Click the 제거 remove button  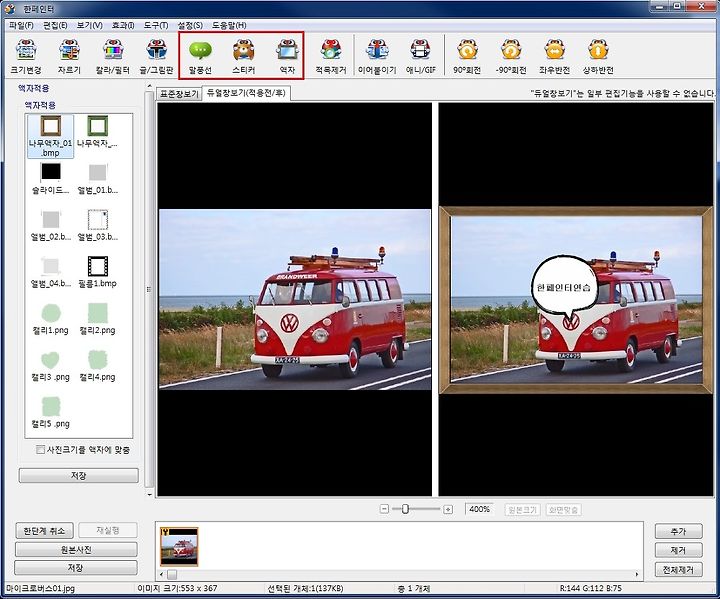pyautogui.click(x=678, y=550)
